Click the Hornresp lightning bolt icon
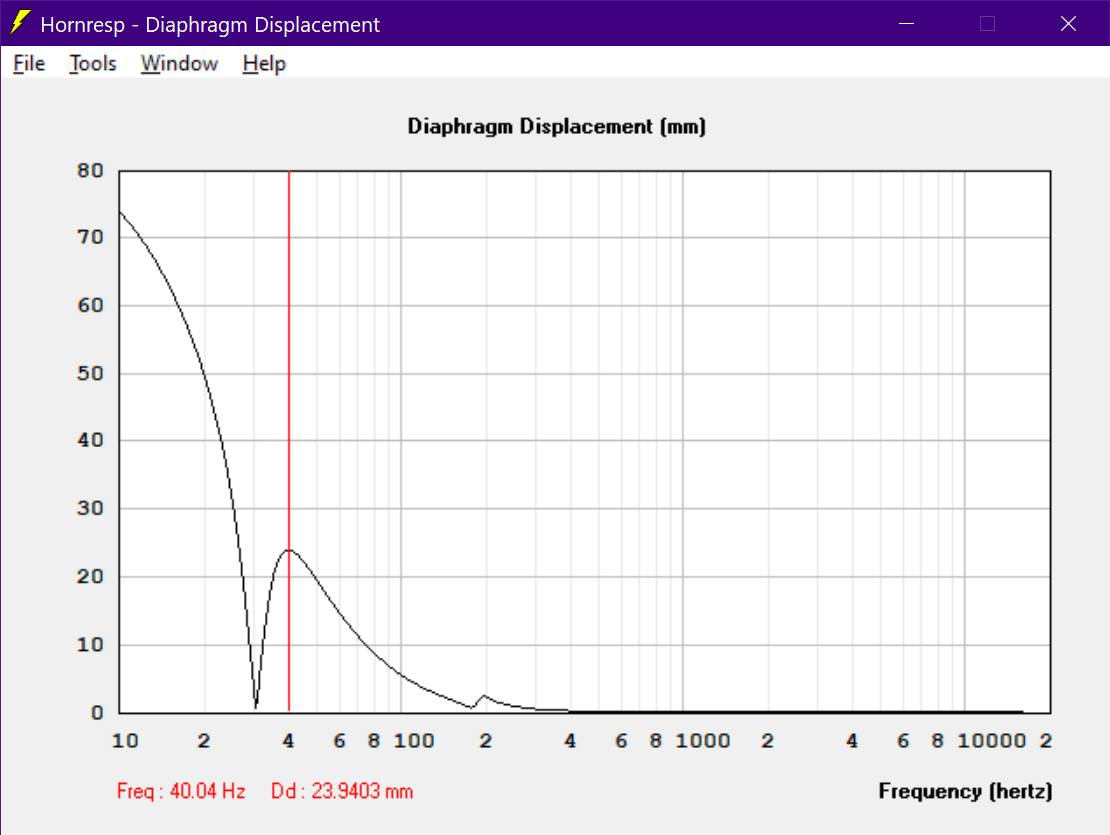The height and width of the screenshot is (835, 1110). tap(21, 23)
